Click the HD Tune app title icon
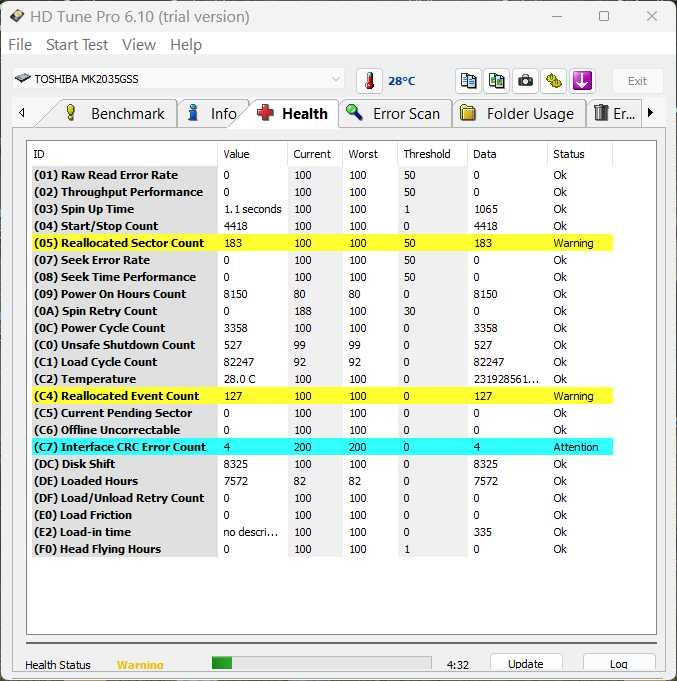The width and height of the screenshot is (677, 681). (x=17, y=17)
